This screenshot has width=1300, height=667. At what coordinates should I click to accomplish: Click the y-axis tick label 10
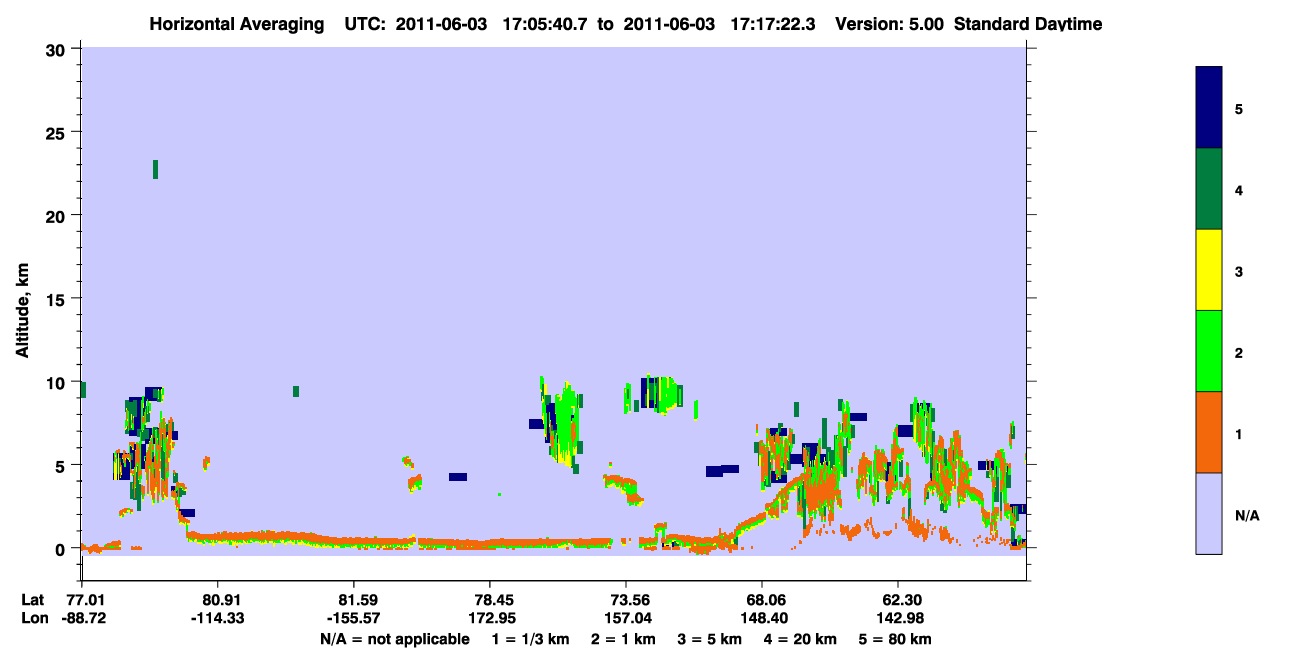(x=58, y=382)
